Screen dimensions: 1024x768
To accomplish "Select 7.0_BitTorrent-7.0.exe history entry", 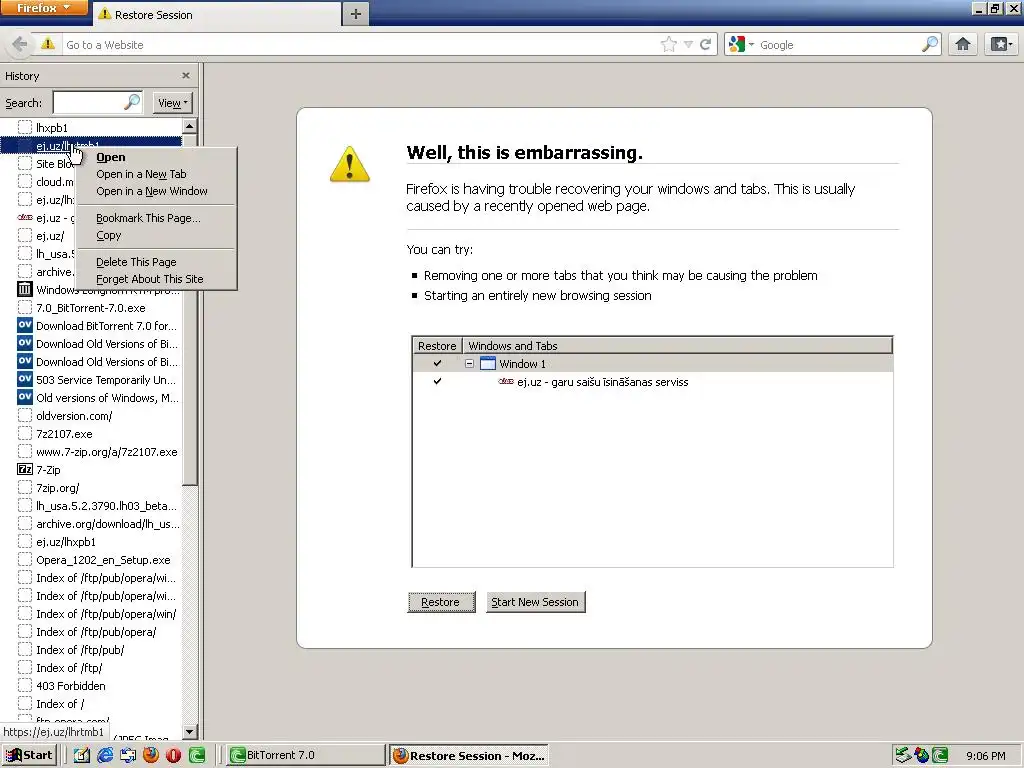I will [91, 308].
